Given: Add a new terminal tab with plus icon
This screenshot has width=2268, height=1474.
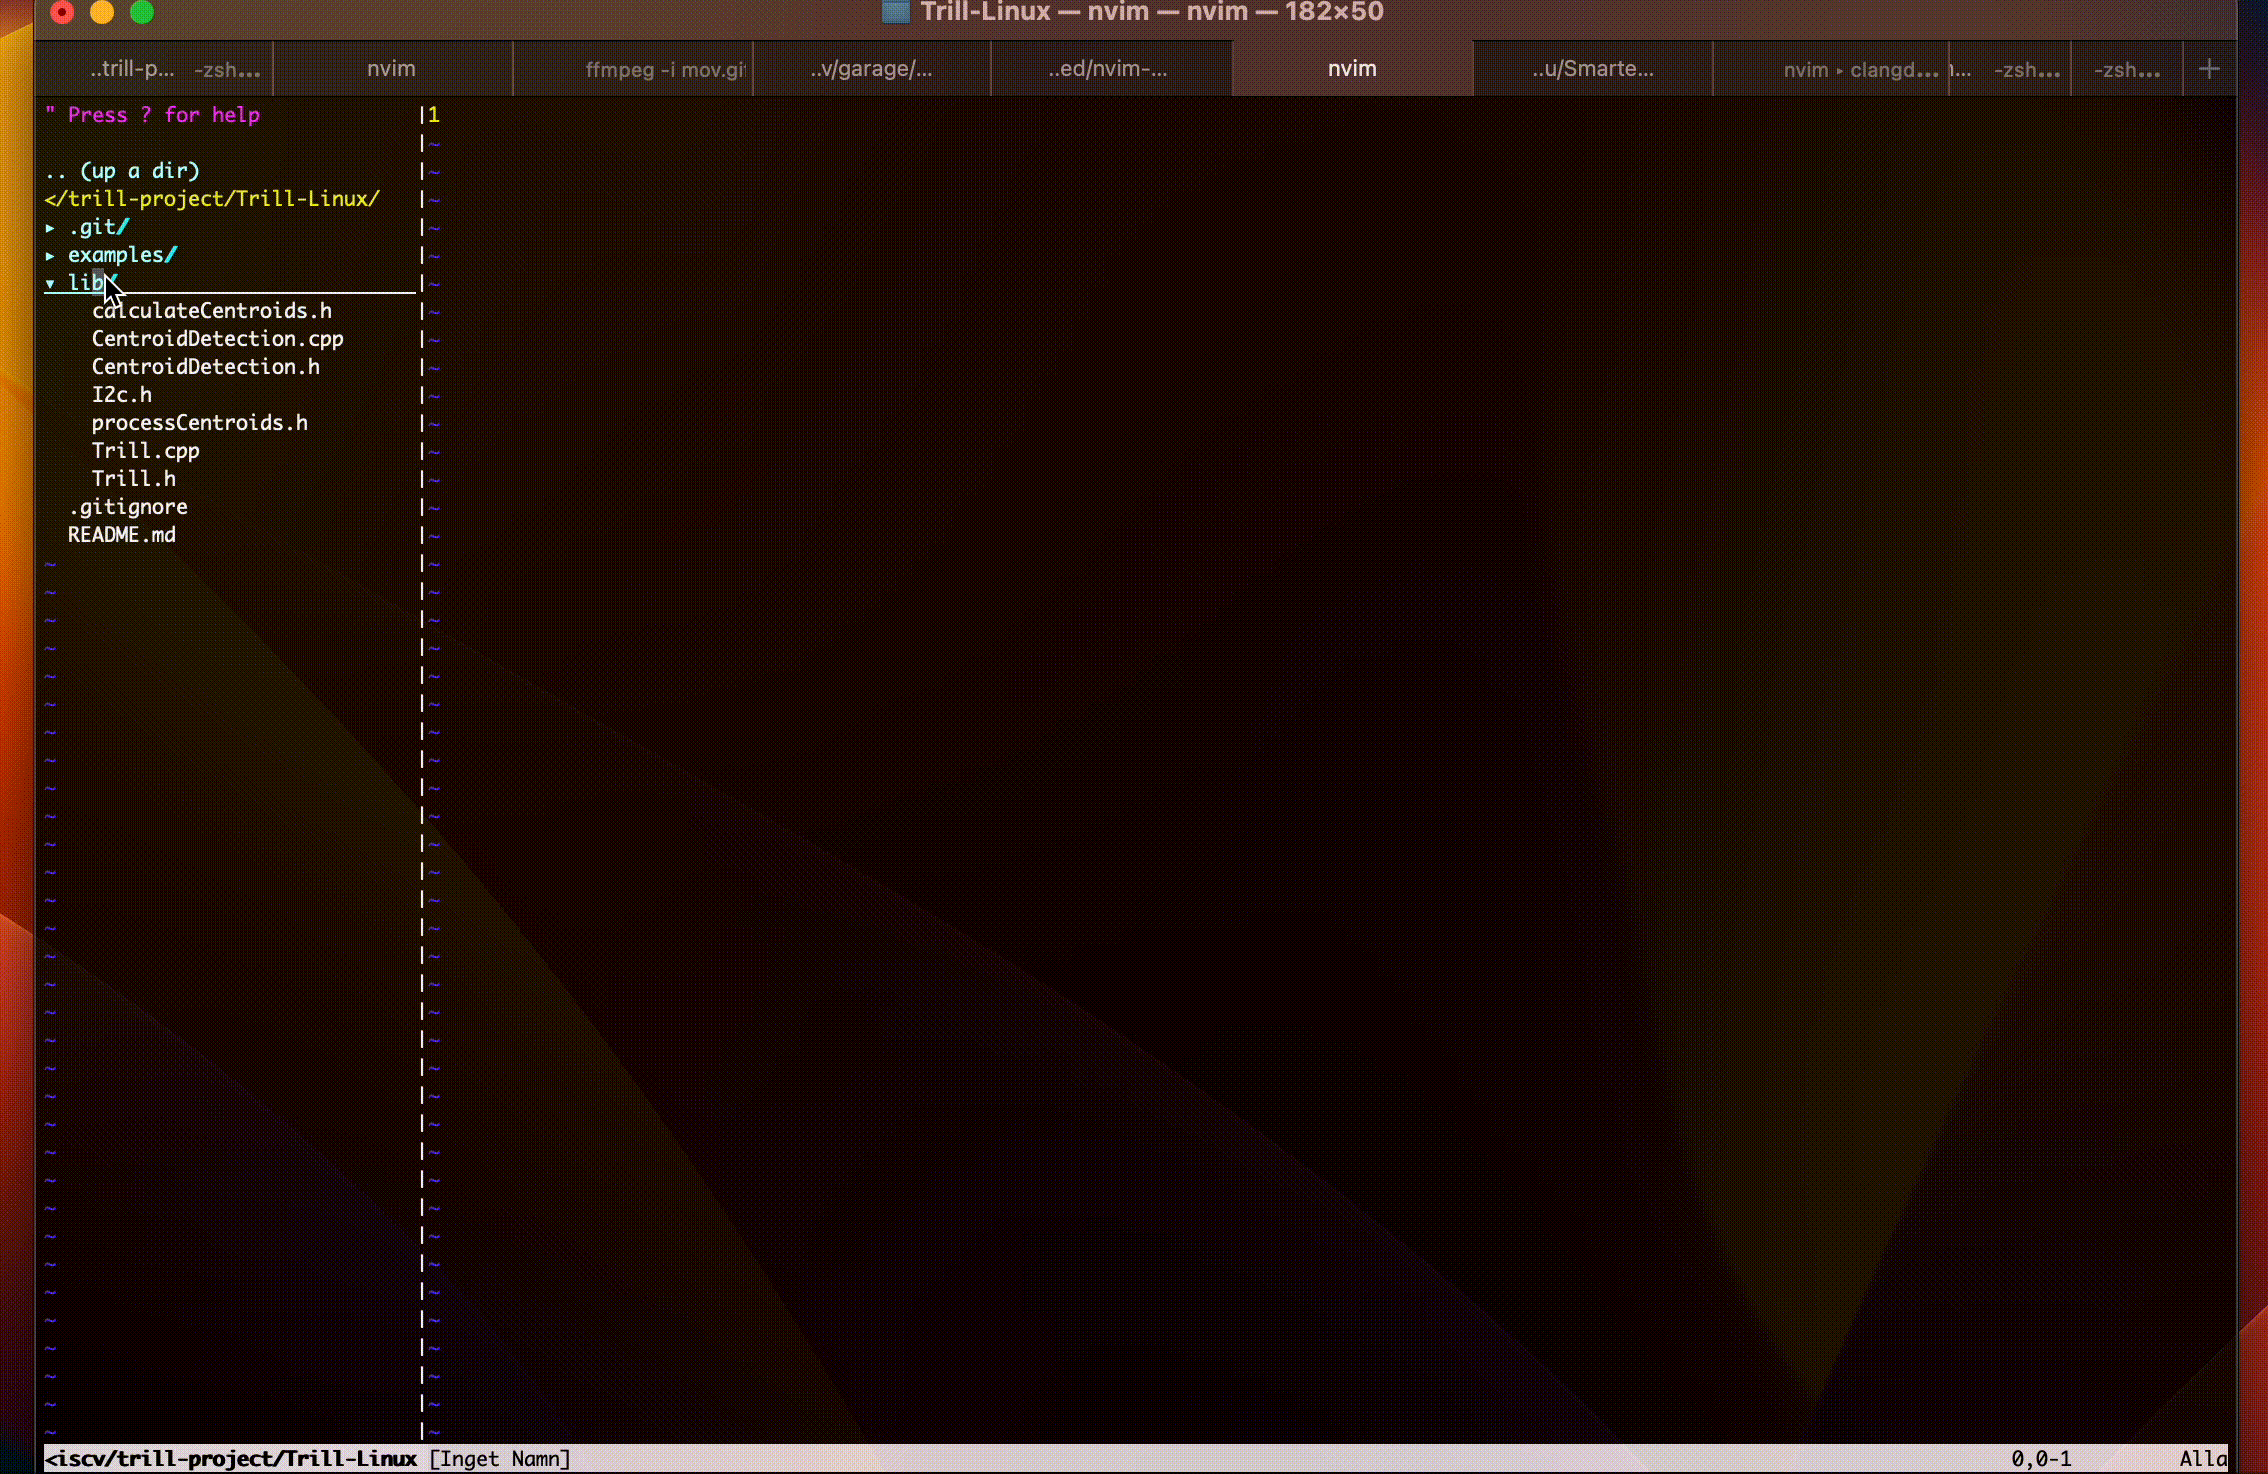Looking at the screenshot, I should pos(2209,69).
